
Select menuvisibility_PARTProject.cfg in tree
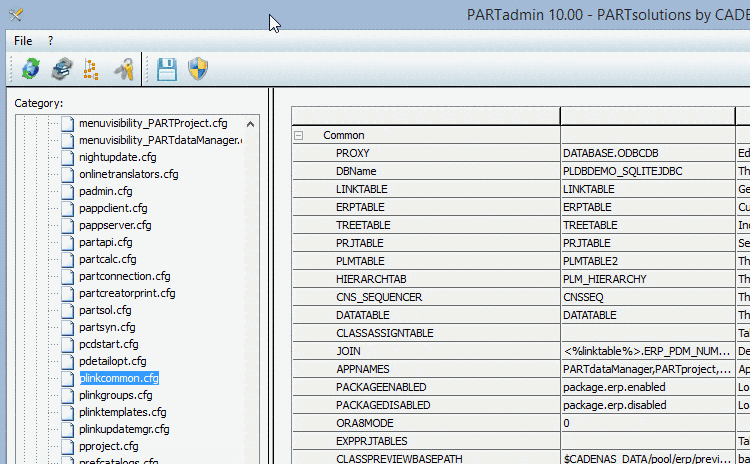click(x=153, y=123)
